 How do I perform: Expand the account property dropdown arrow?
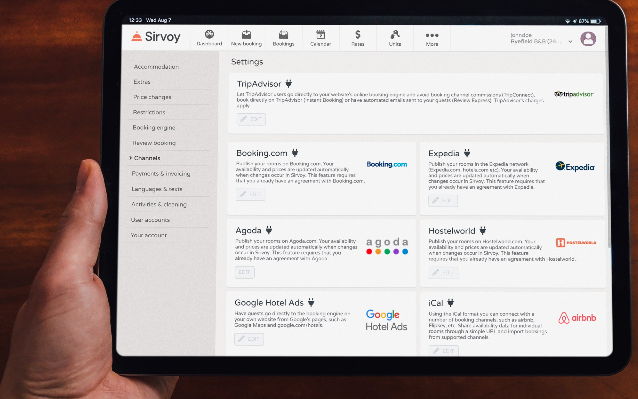click(x=570, y=41)
